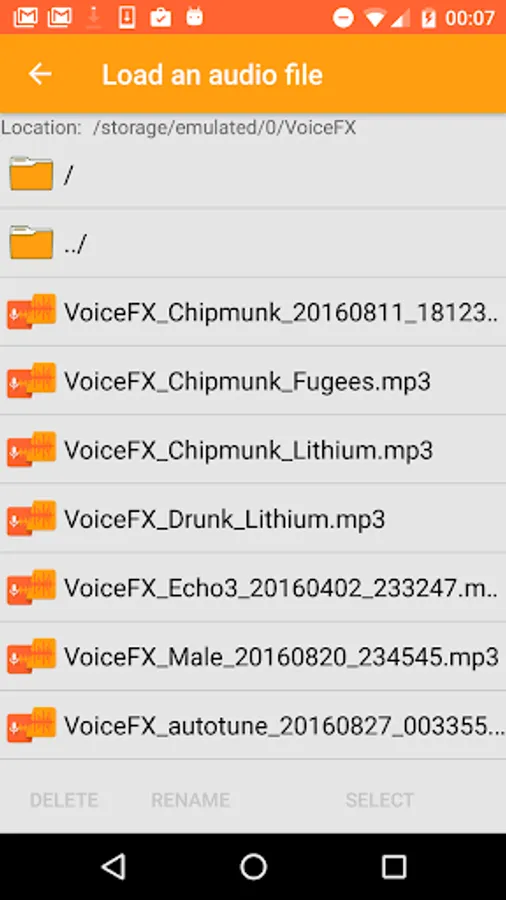Tap the RENAME button

[x=190, y=800]
